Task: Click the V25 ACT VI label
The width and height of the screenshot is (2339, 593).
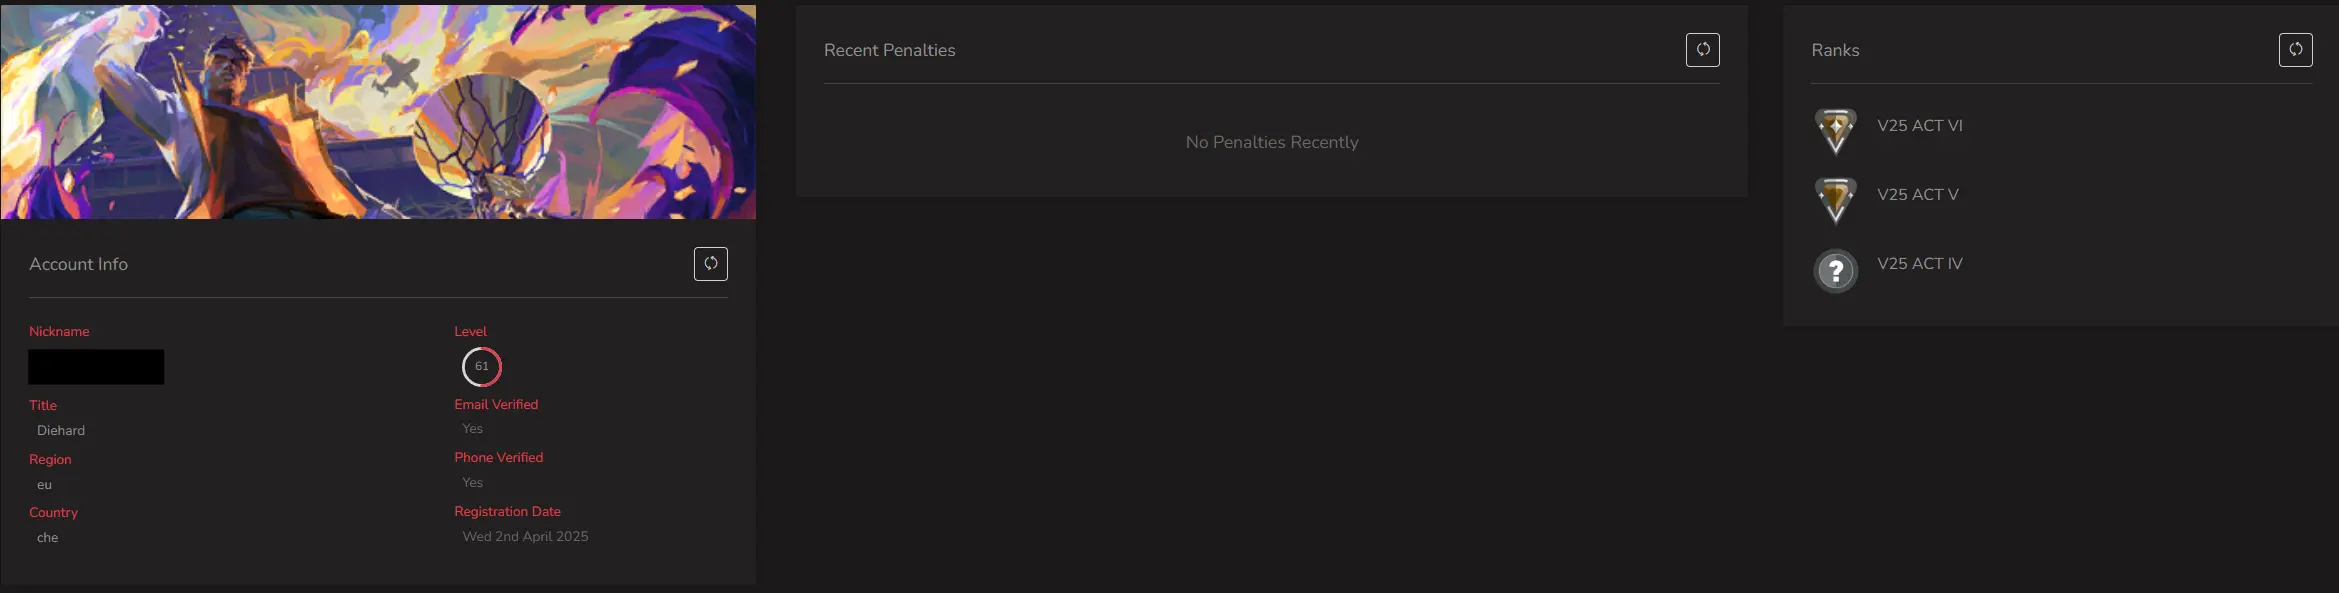Action: (1919, 126)
